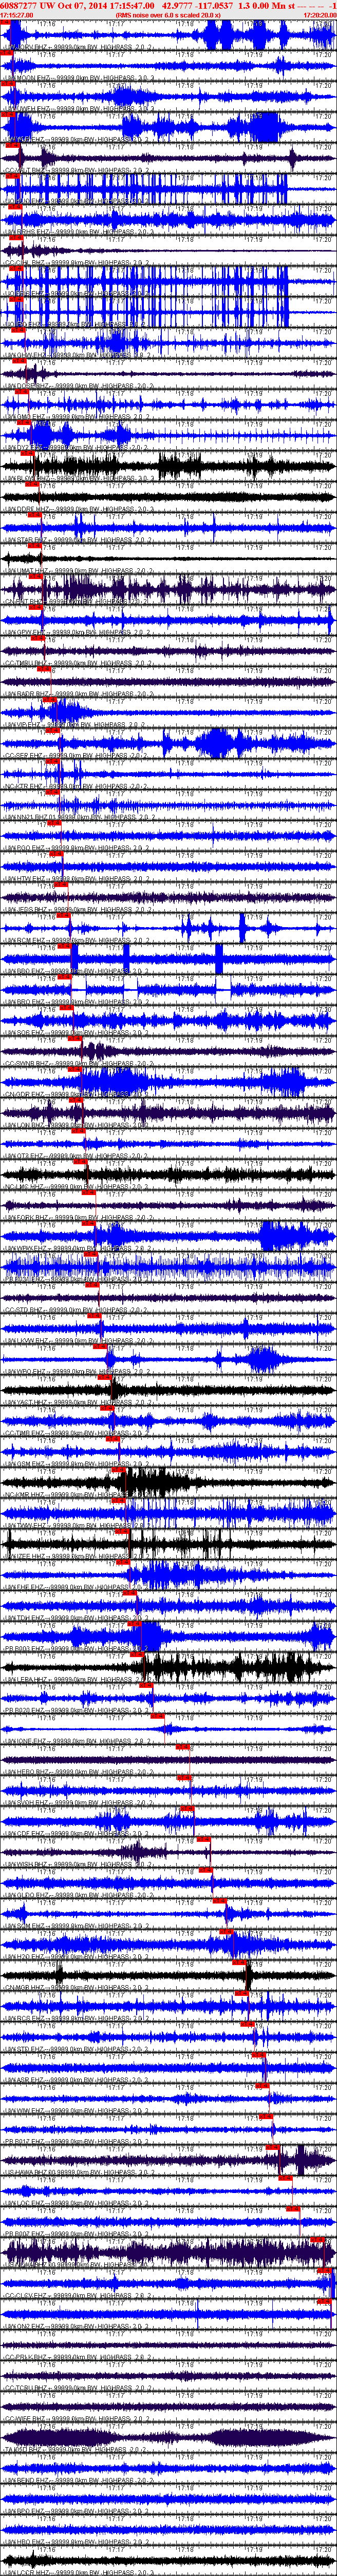Select the PB.B003 EHZ trace label
The width and height of the screenshot is (337, 2576).
tap(78, 1648)
